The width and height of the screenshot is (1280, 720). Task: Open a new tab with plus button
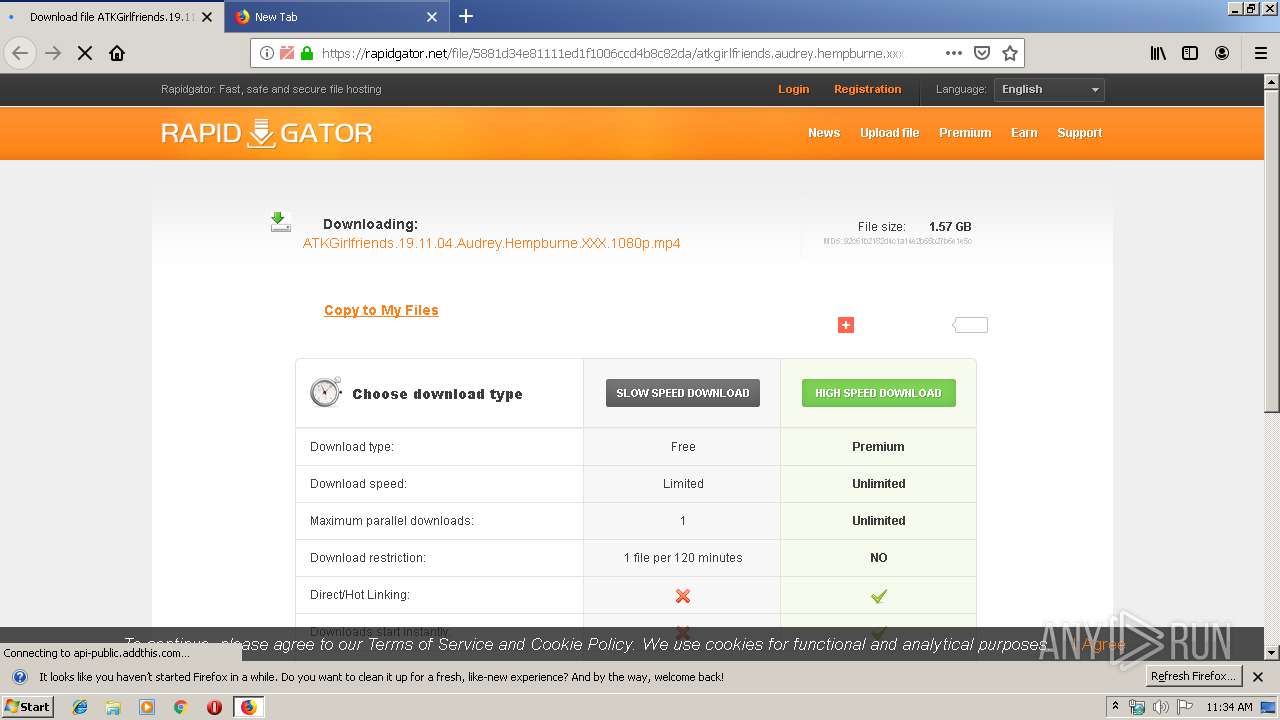point(466,16)
